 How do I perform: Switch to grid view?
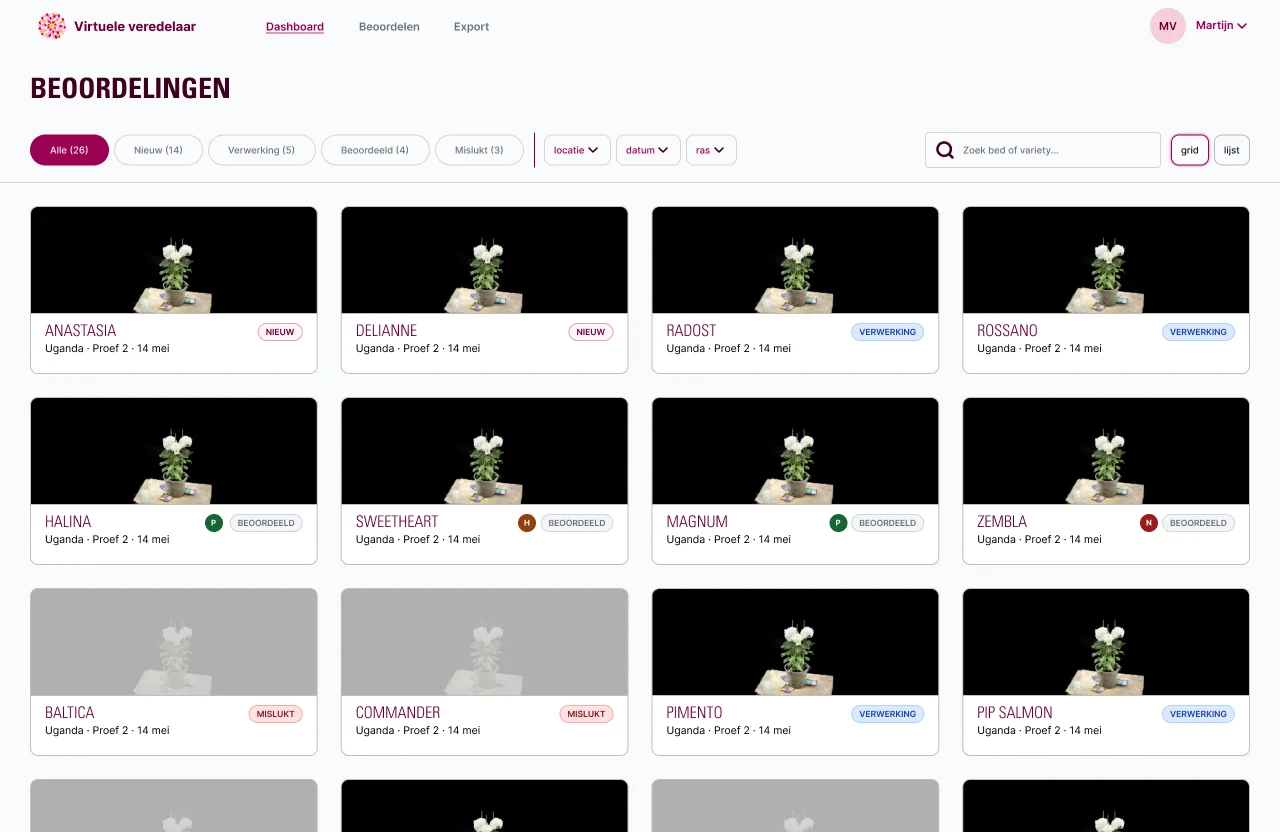pos(1190,150)
